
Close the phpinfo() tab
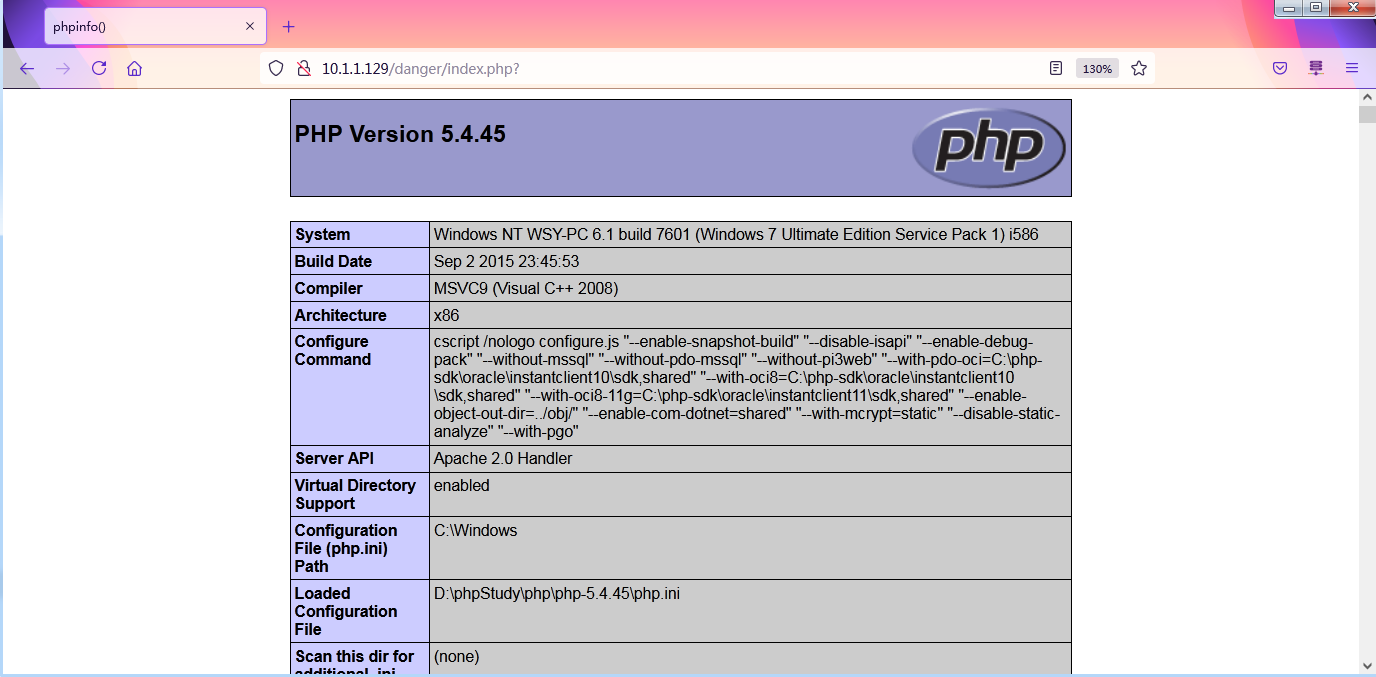pos(250,27)
